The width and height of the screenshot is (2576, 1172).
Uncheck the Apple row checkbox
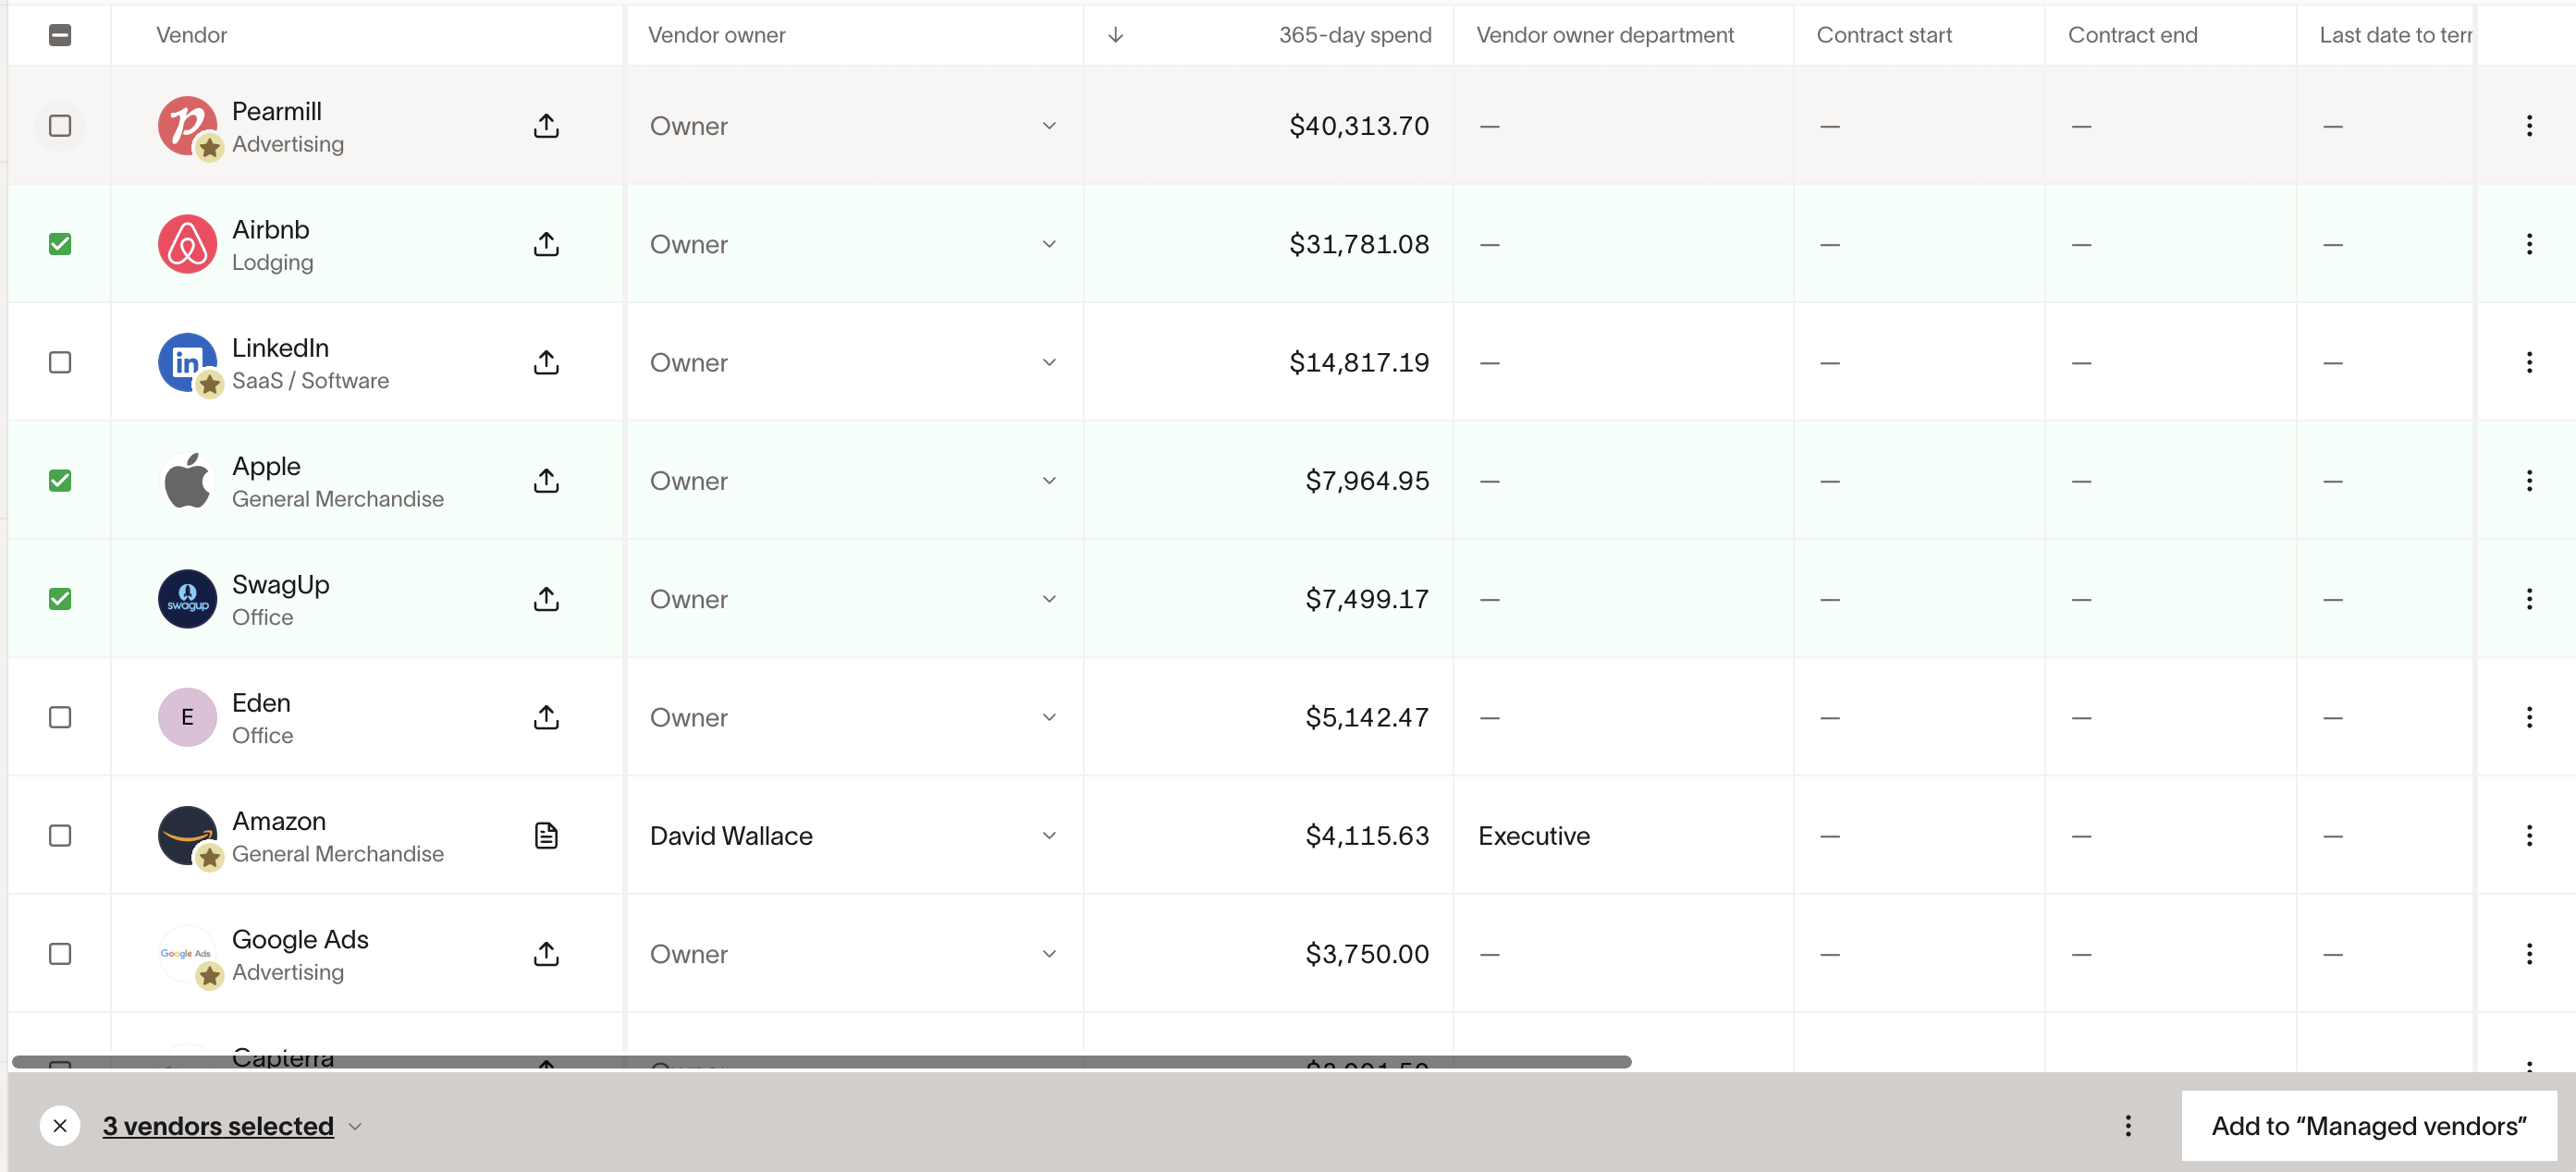coord(60,481)
